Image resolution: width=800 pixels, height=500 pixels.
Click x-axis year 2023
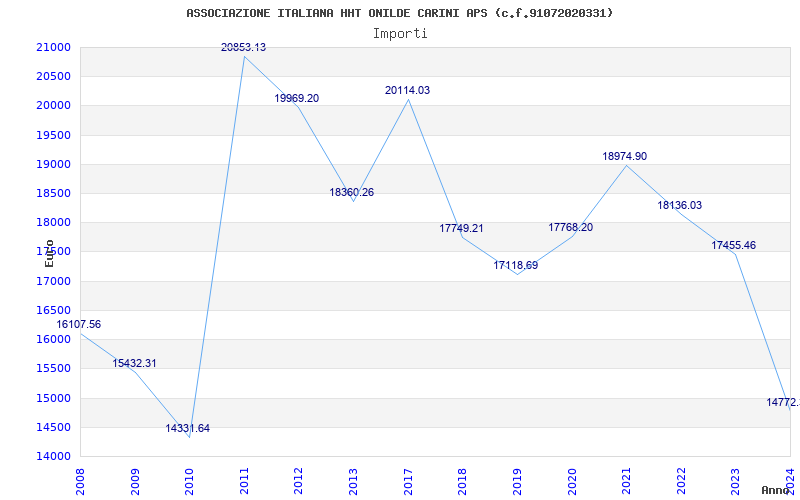coord(735,481)
